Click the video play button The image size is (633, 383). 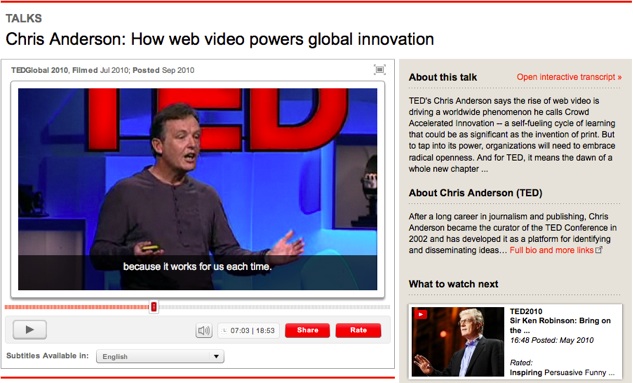30,330
